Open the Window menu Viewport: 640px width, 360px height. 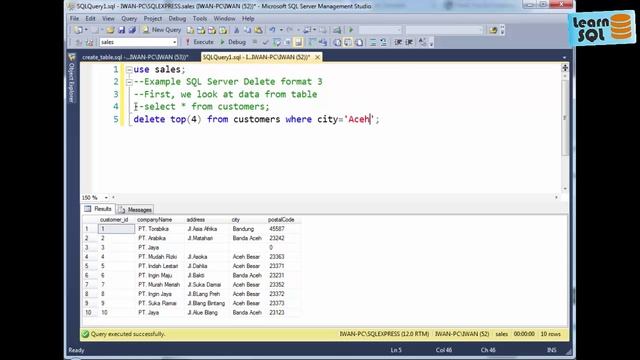click(224, 19)
